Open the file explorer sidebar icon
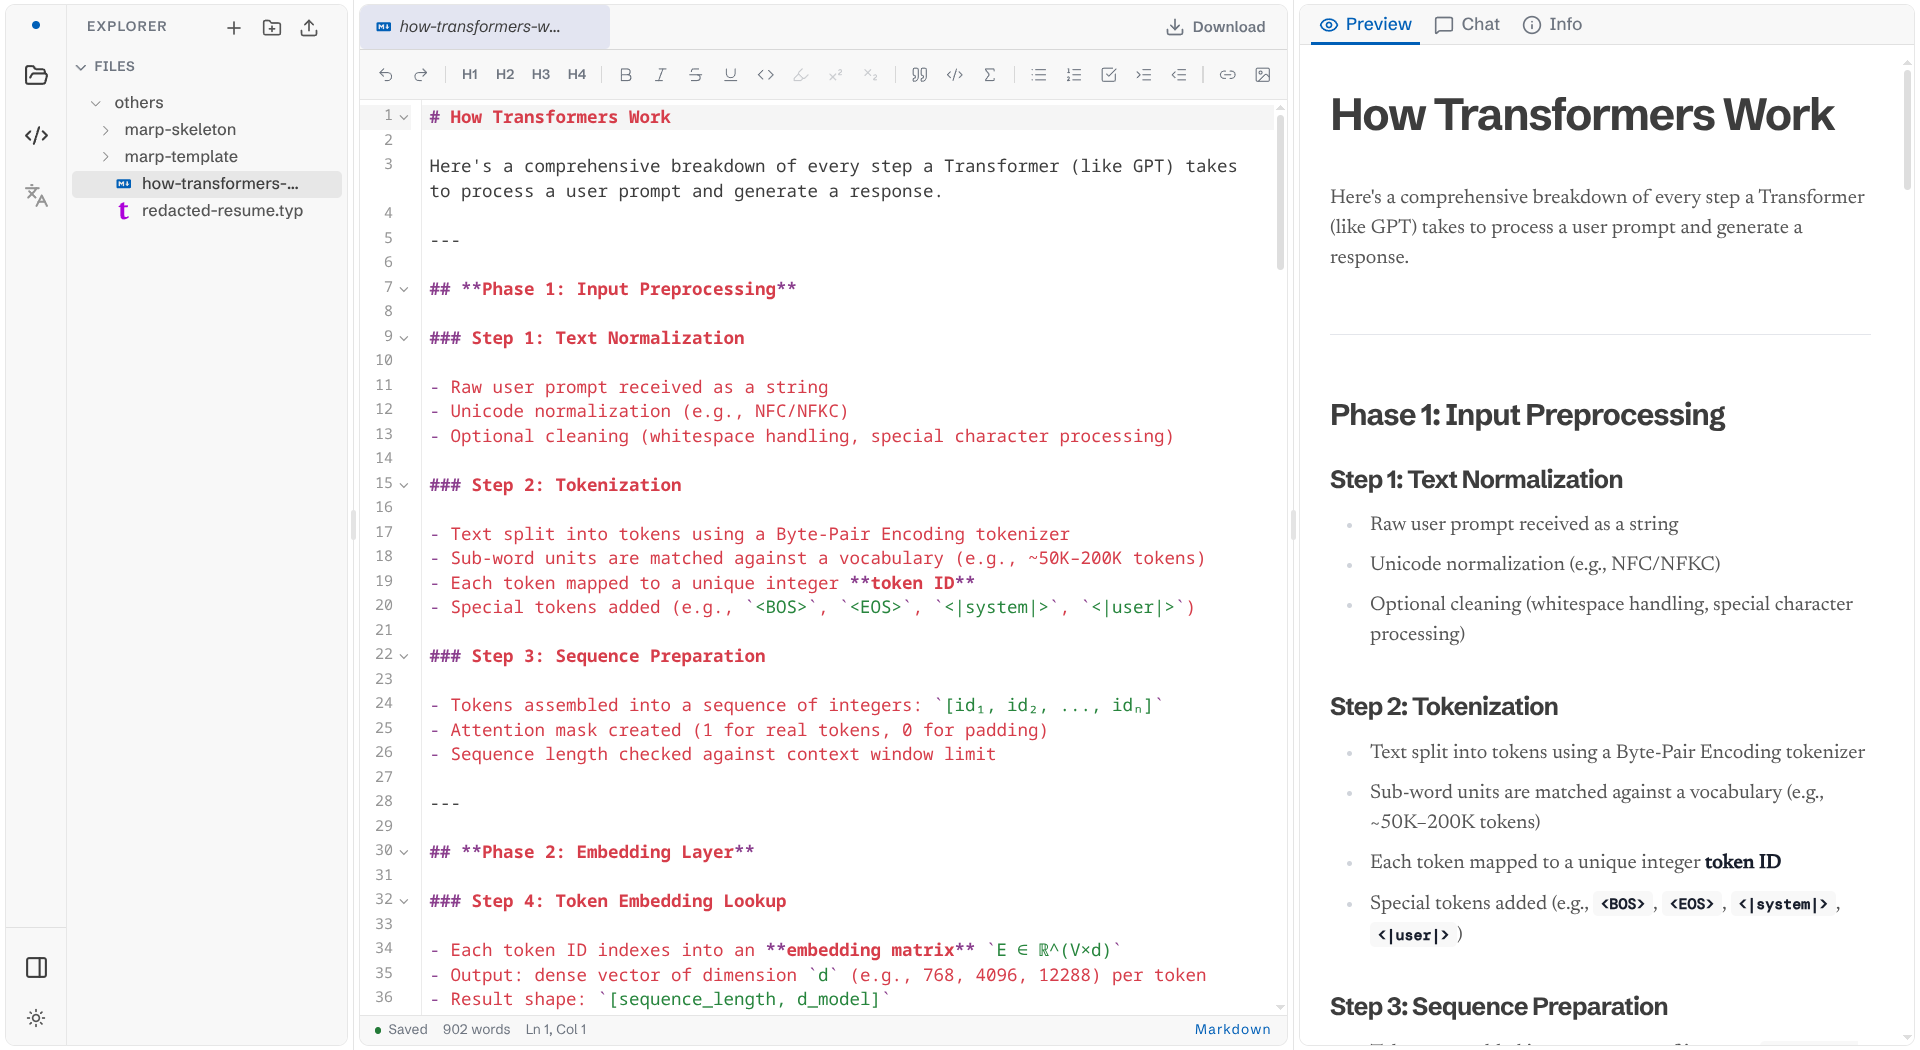 [x=36, y=75]
